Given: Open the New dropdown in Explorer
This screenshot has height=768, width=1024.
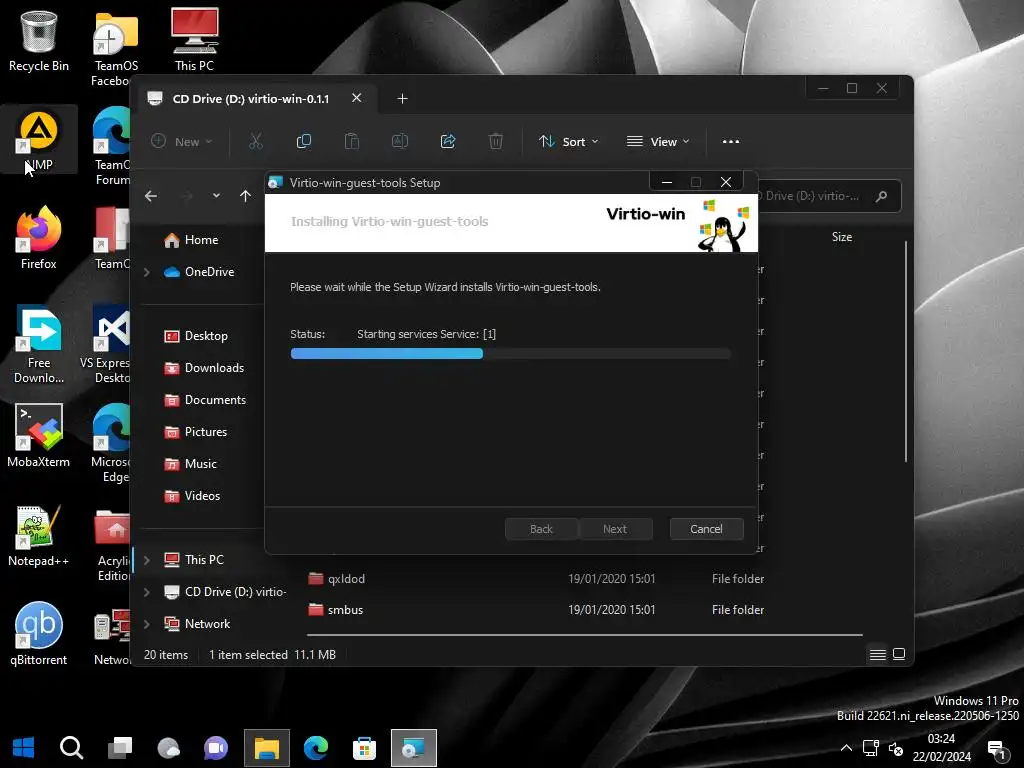Looking at the screenshot, I should click(182, 142).
